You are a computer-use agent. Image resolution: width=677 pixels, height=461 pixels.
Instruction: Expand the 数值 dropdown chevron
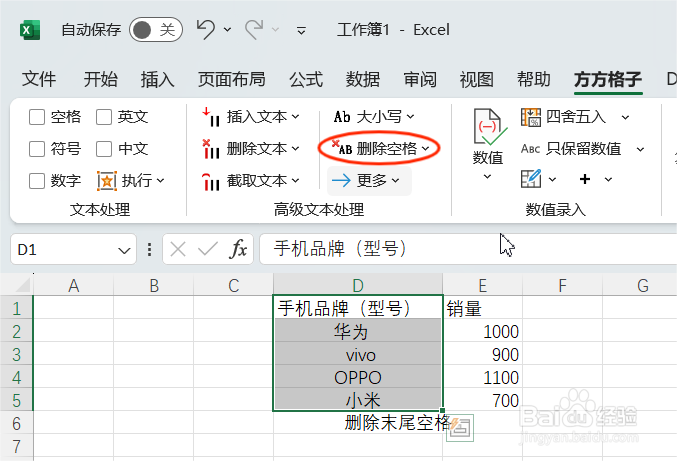(x=487, y=176)
